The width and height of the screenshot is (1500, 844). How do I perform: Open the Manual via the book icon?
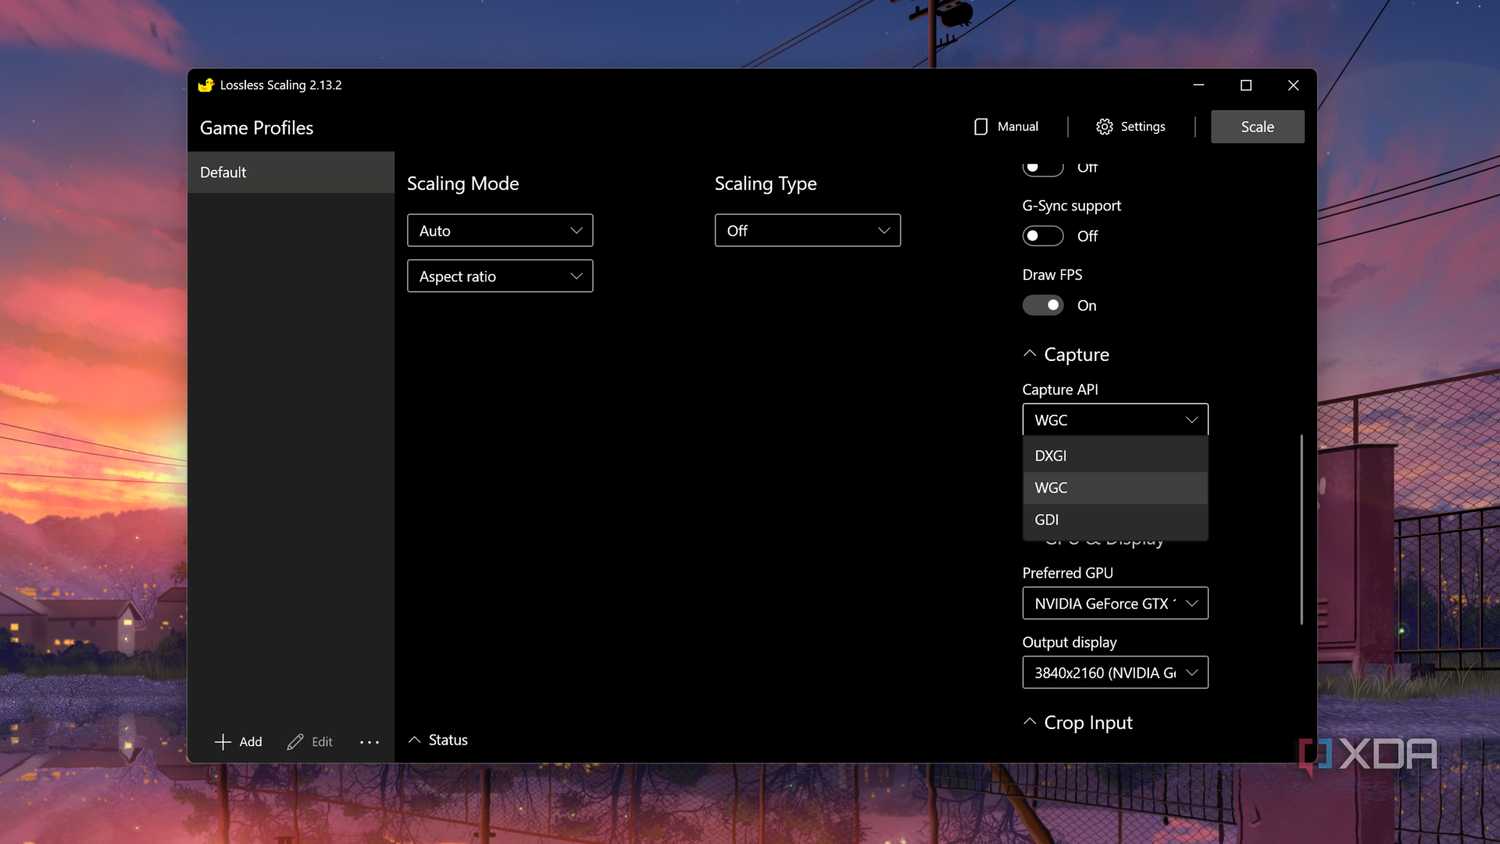981,127
